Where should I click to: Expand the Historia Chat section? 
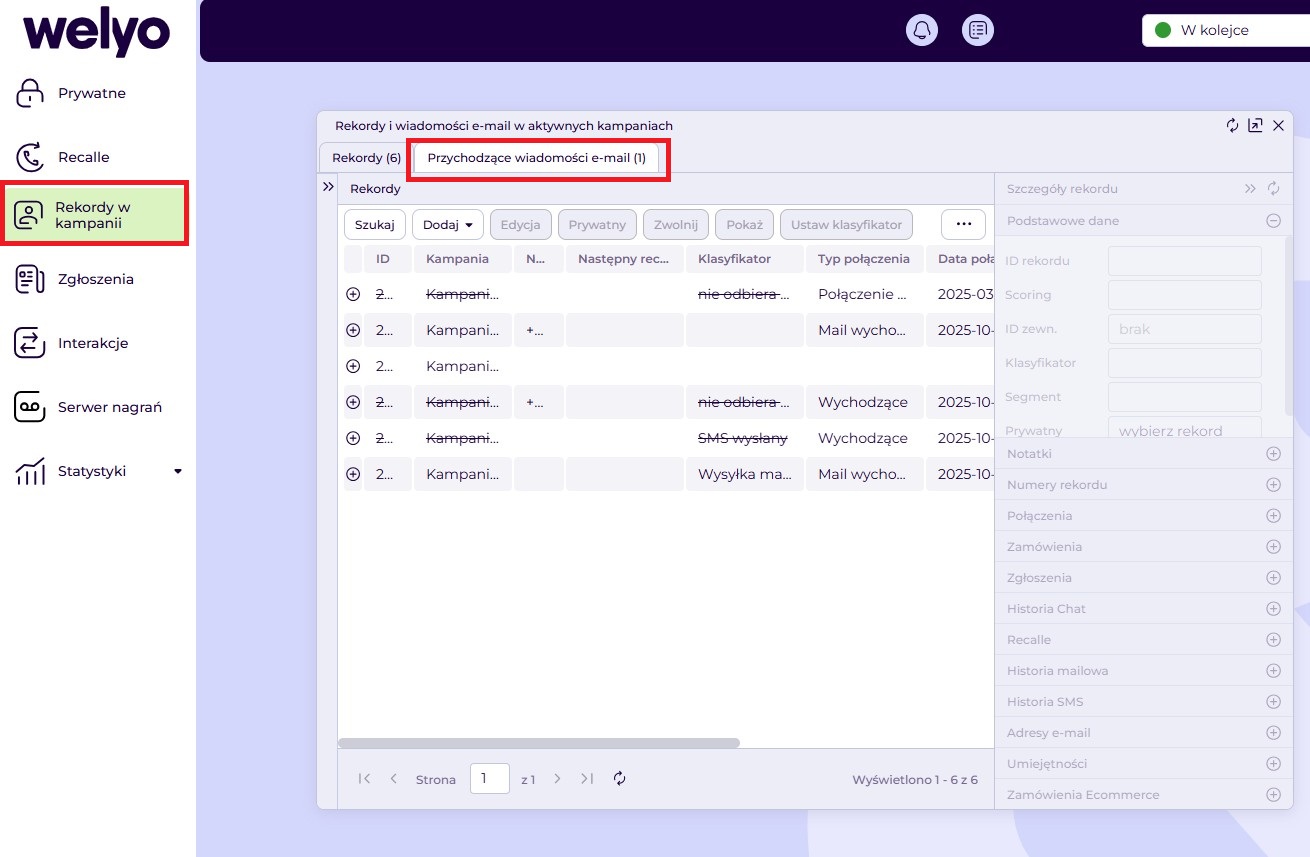[1273, 609]
